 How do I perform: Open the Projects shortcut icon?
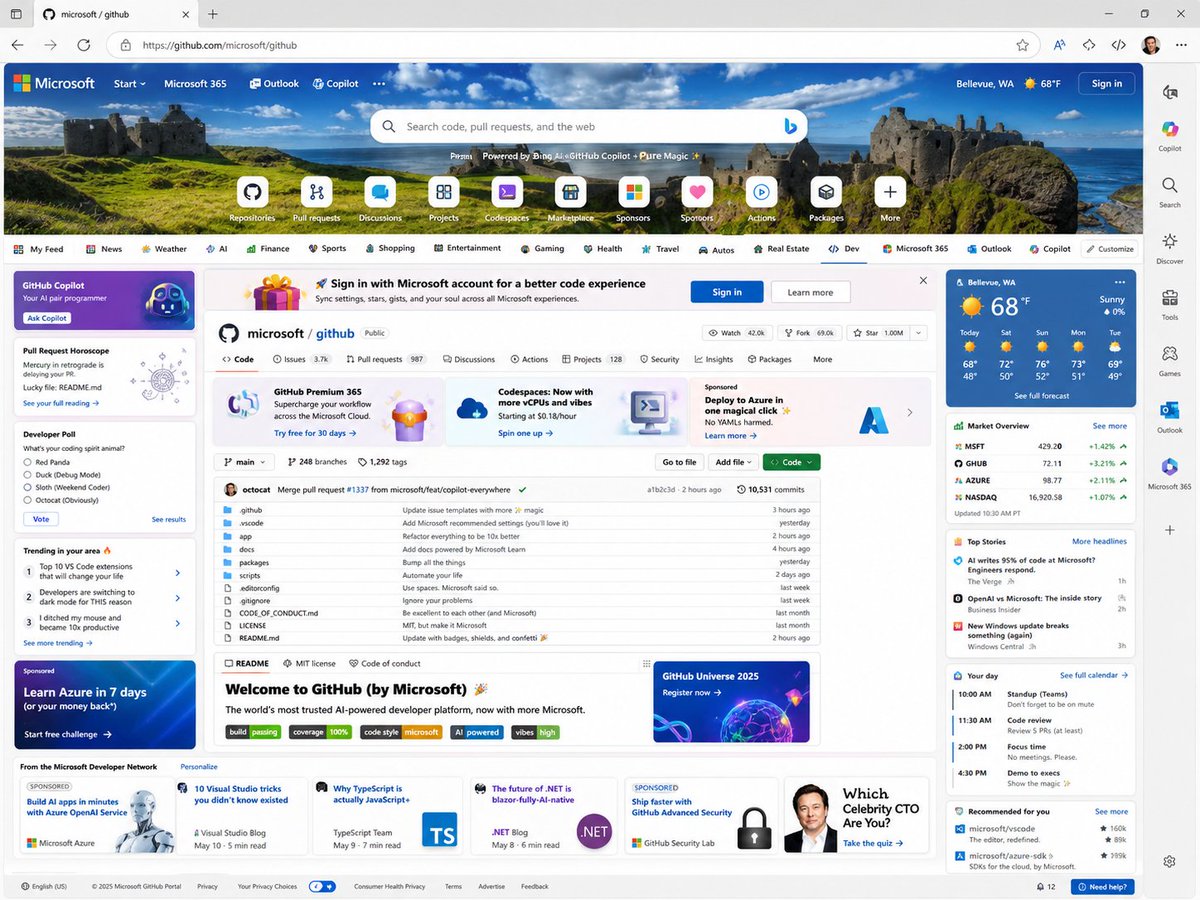point(443,192)
